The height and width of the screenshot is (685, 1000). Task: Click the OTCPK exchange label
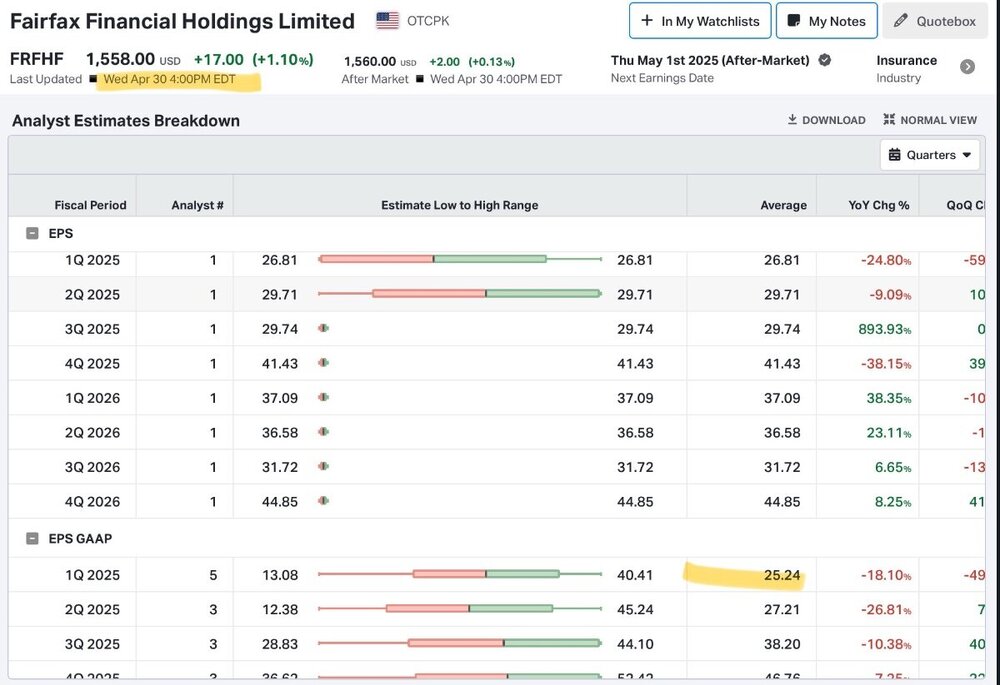coord(428,21)
